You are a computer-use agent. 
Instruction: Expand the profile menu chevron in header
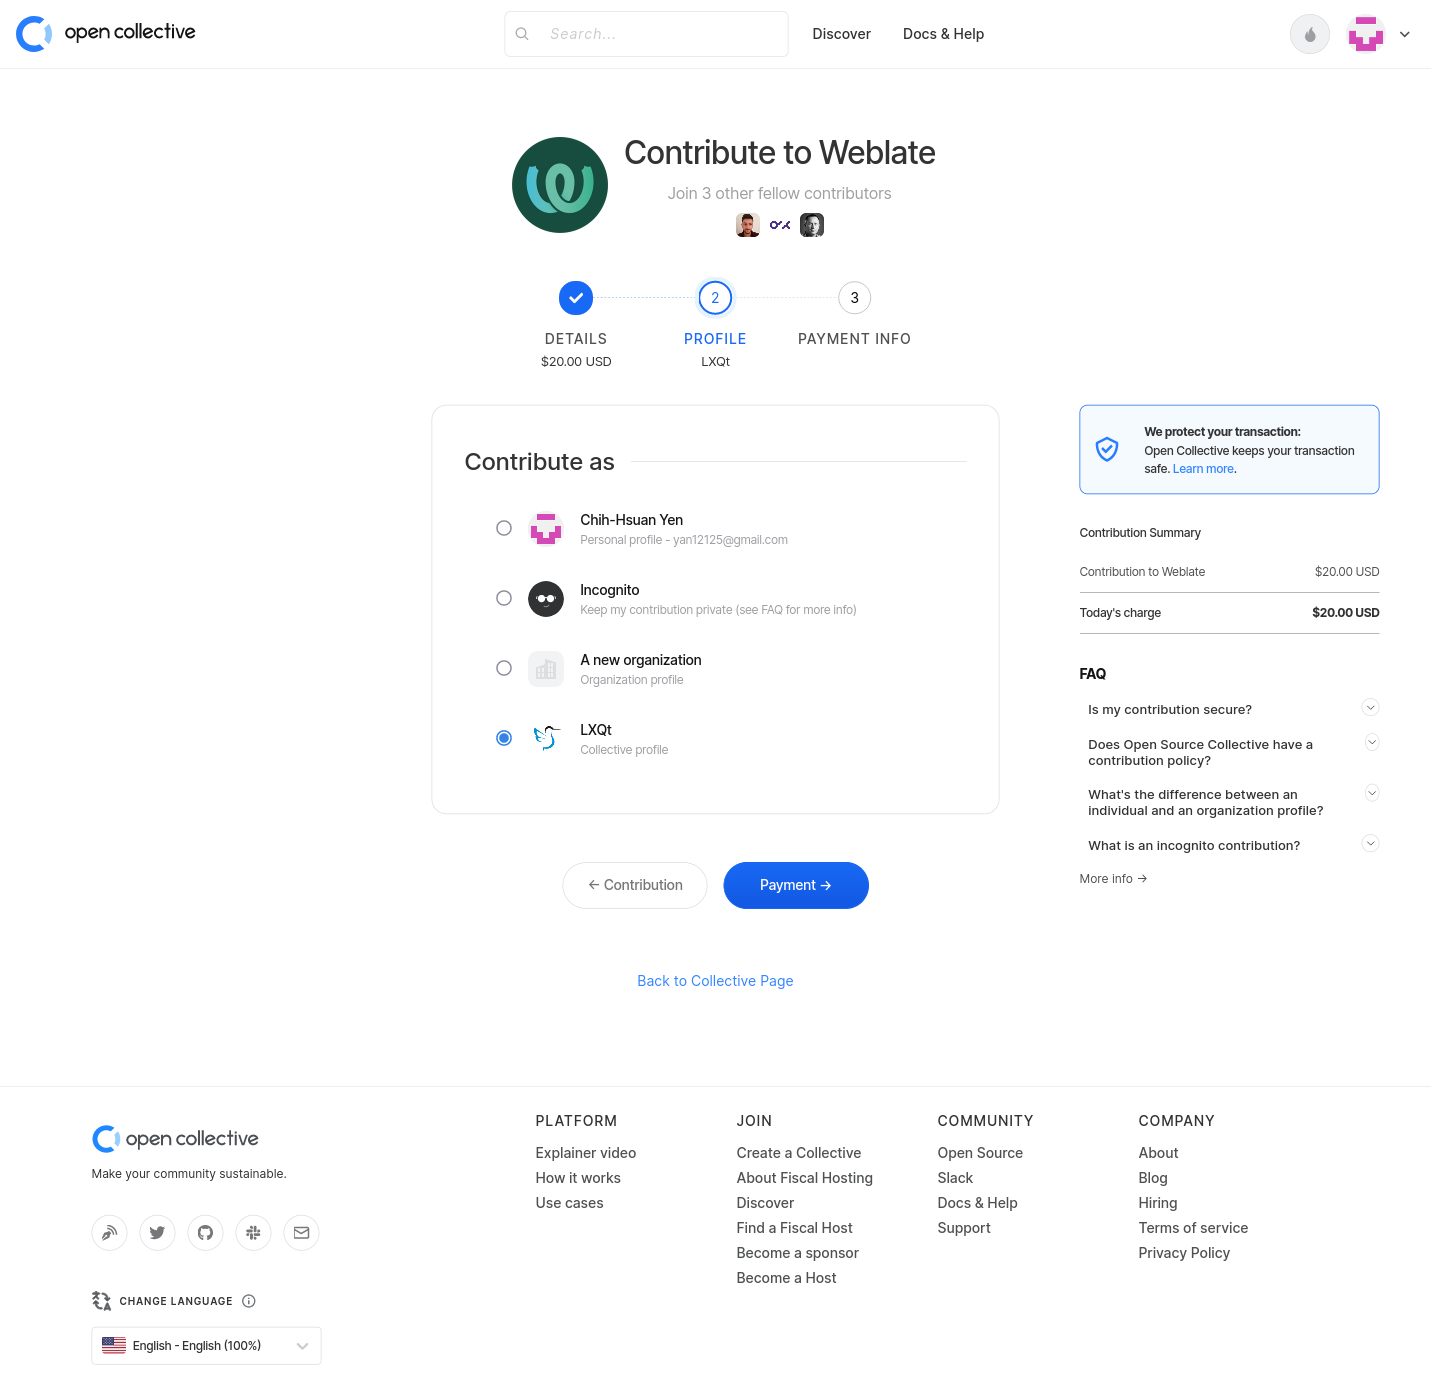pyautogui.click(x=1405, y=34)
